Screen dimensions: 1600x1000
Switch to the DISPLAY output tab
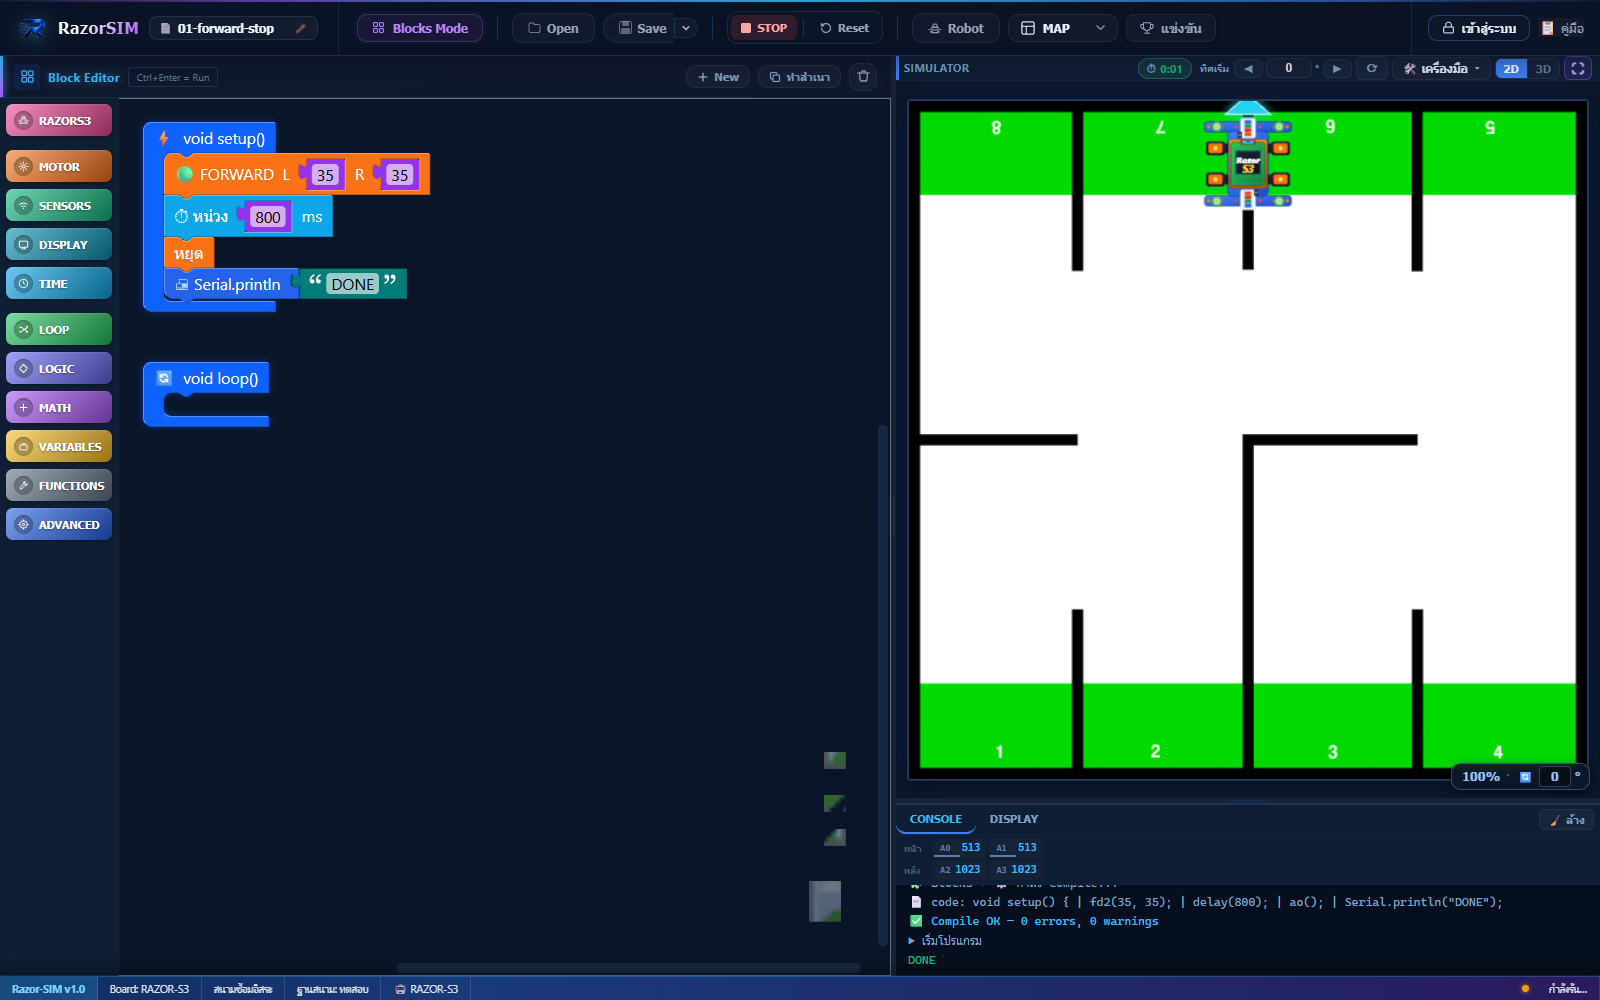coord(1014,819)
